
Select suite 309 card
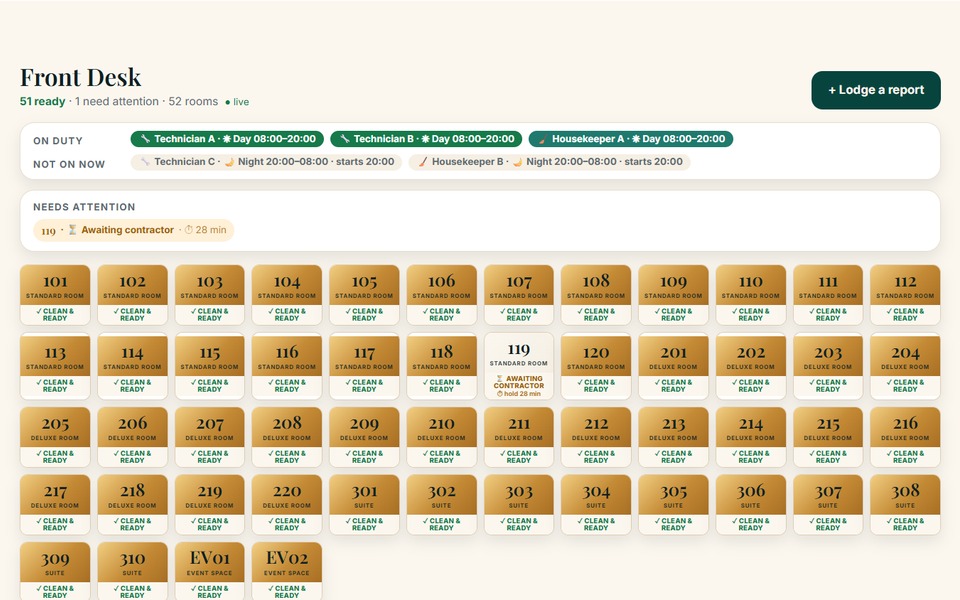coord(55,571)
